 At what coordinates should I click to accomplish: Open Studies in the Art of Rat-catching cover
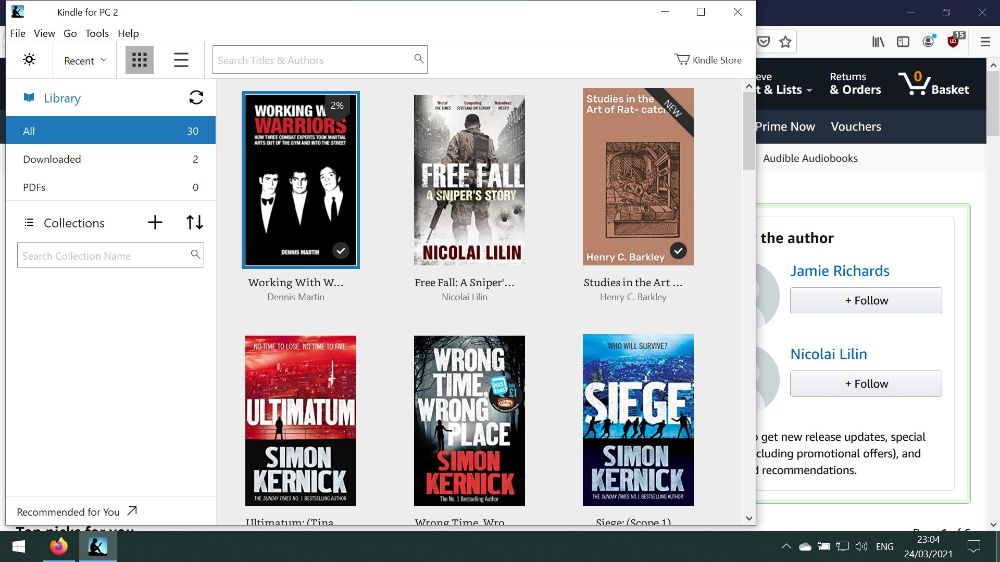coord(638,177)
